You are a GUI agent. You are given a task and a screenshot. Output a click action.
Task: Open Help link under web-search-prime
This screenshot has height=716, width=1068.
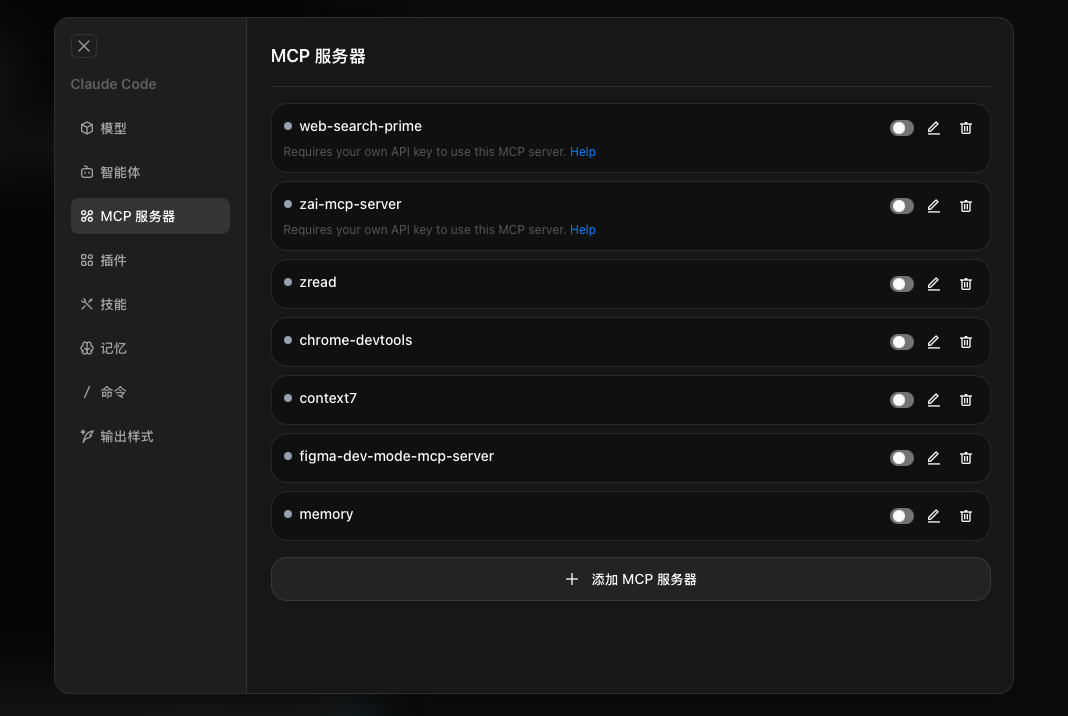click(582, 152)
